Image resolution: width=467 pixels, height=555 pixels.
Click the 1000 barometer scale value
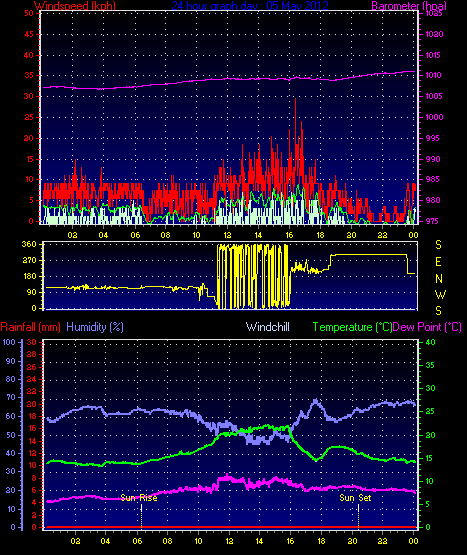(434, 117)
